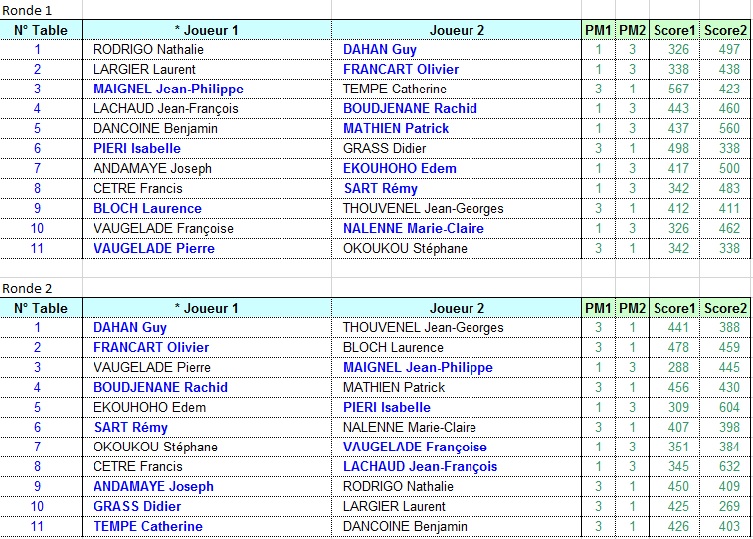
Task: Select 'TEMPE Catherine' in Ronde 2
Action: tap(148, 526)
